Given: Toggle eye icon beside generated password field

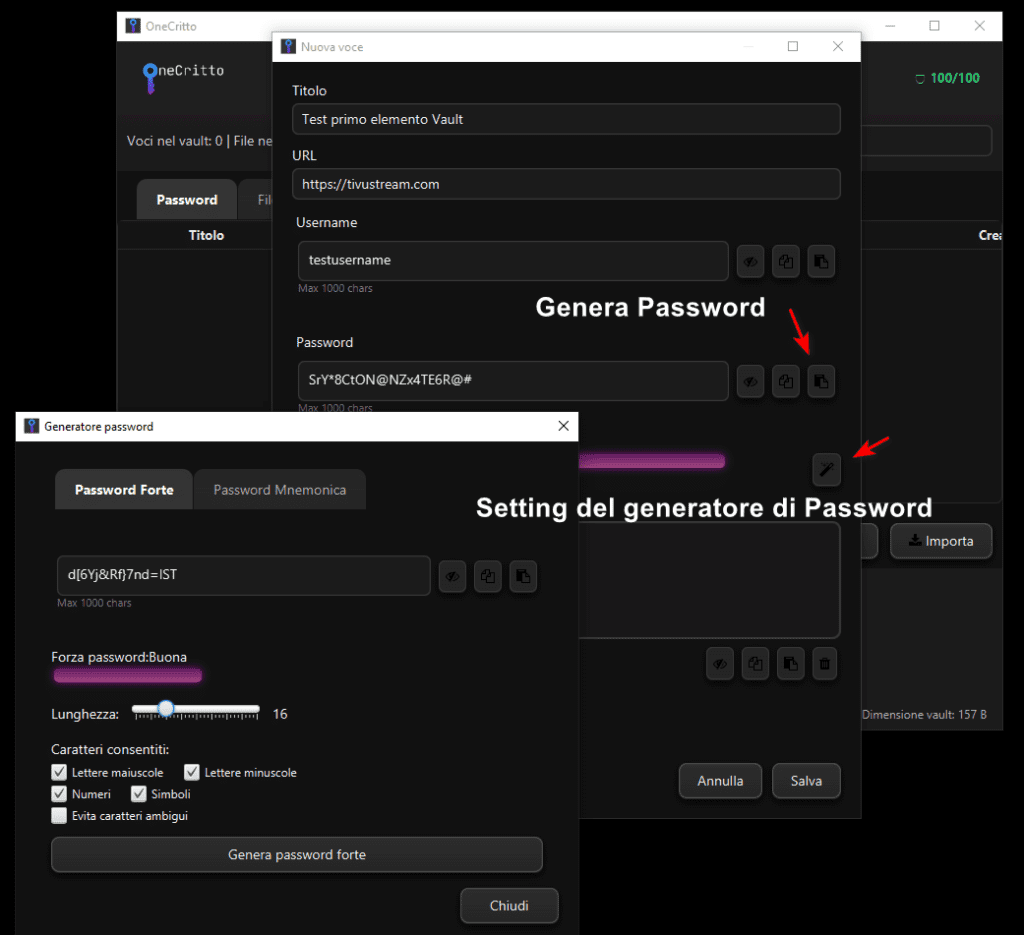Looking at the screenshot, I should [x=453, y=577].
